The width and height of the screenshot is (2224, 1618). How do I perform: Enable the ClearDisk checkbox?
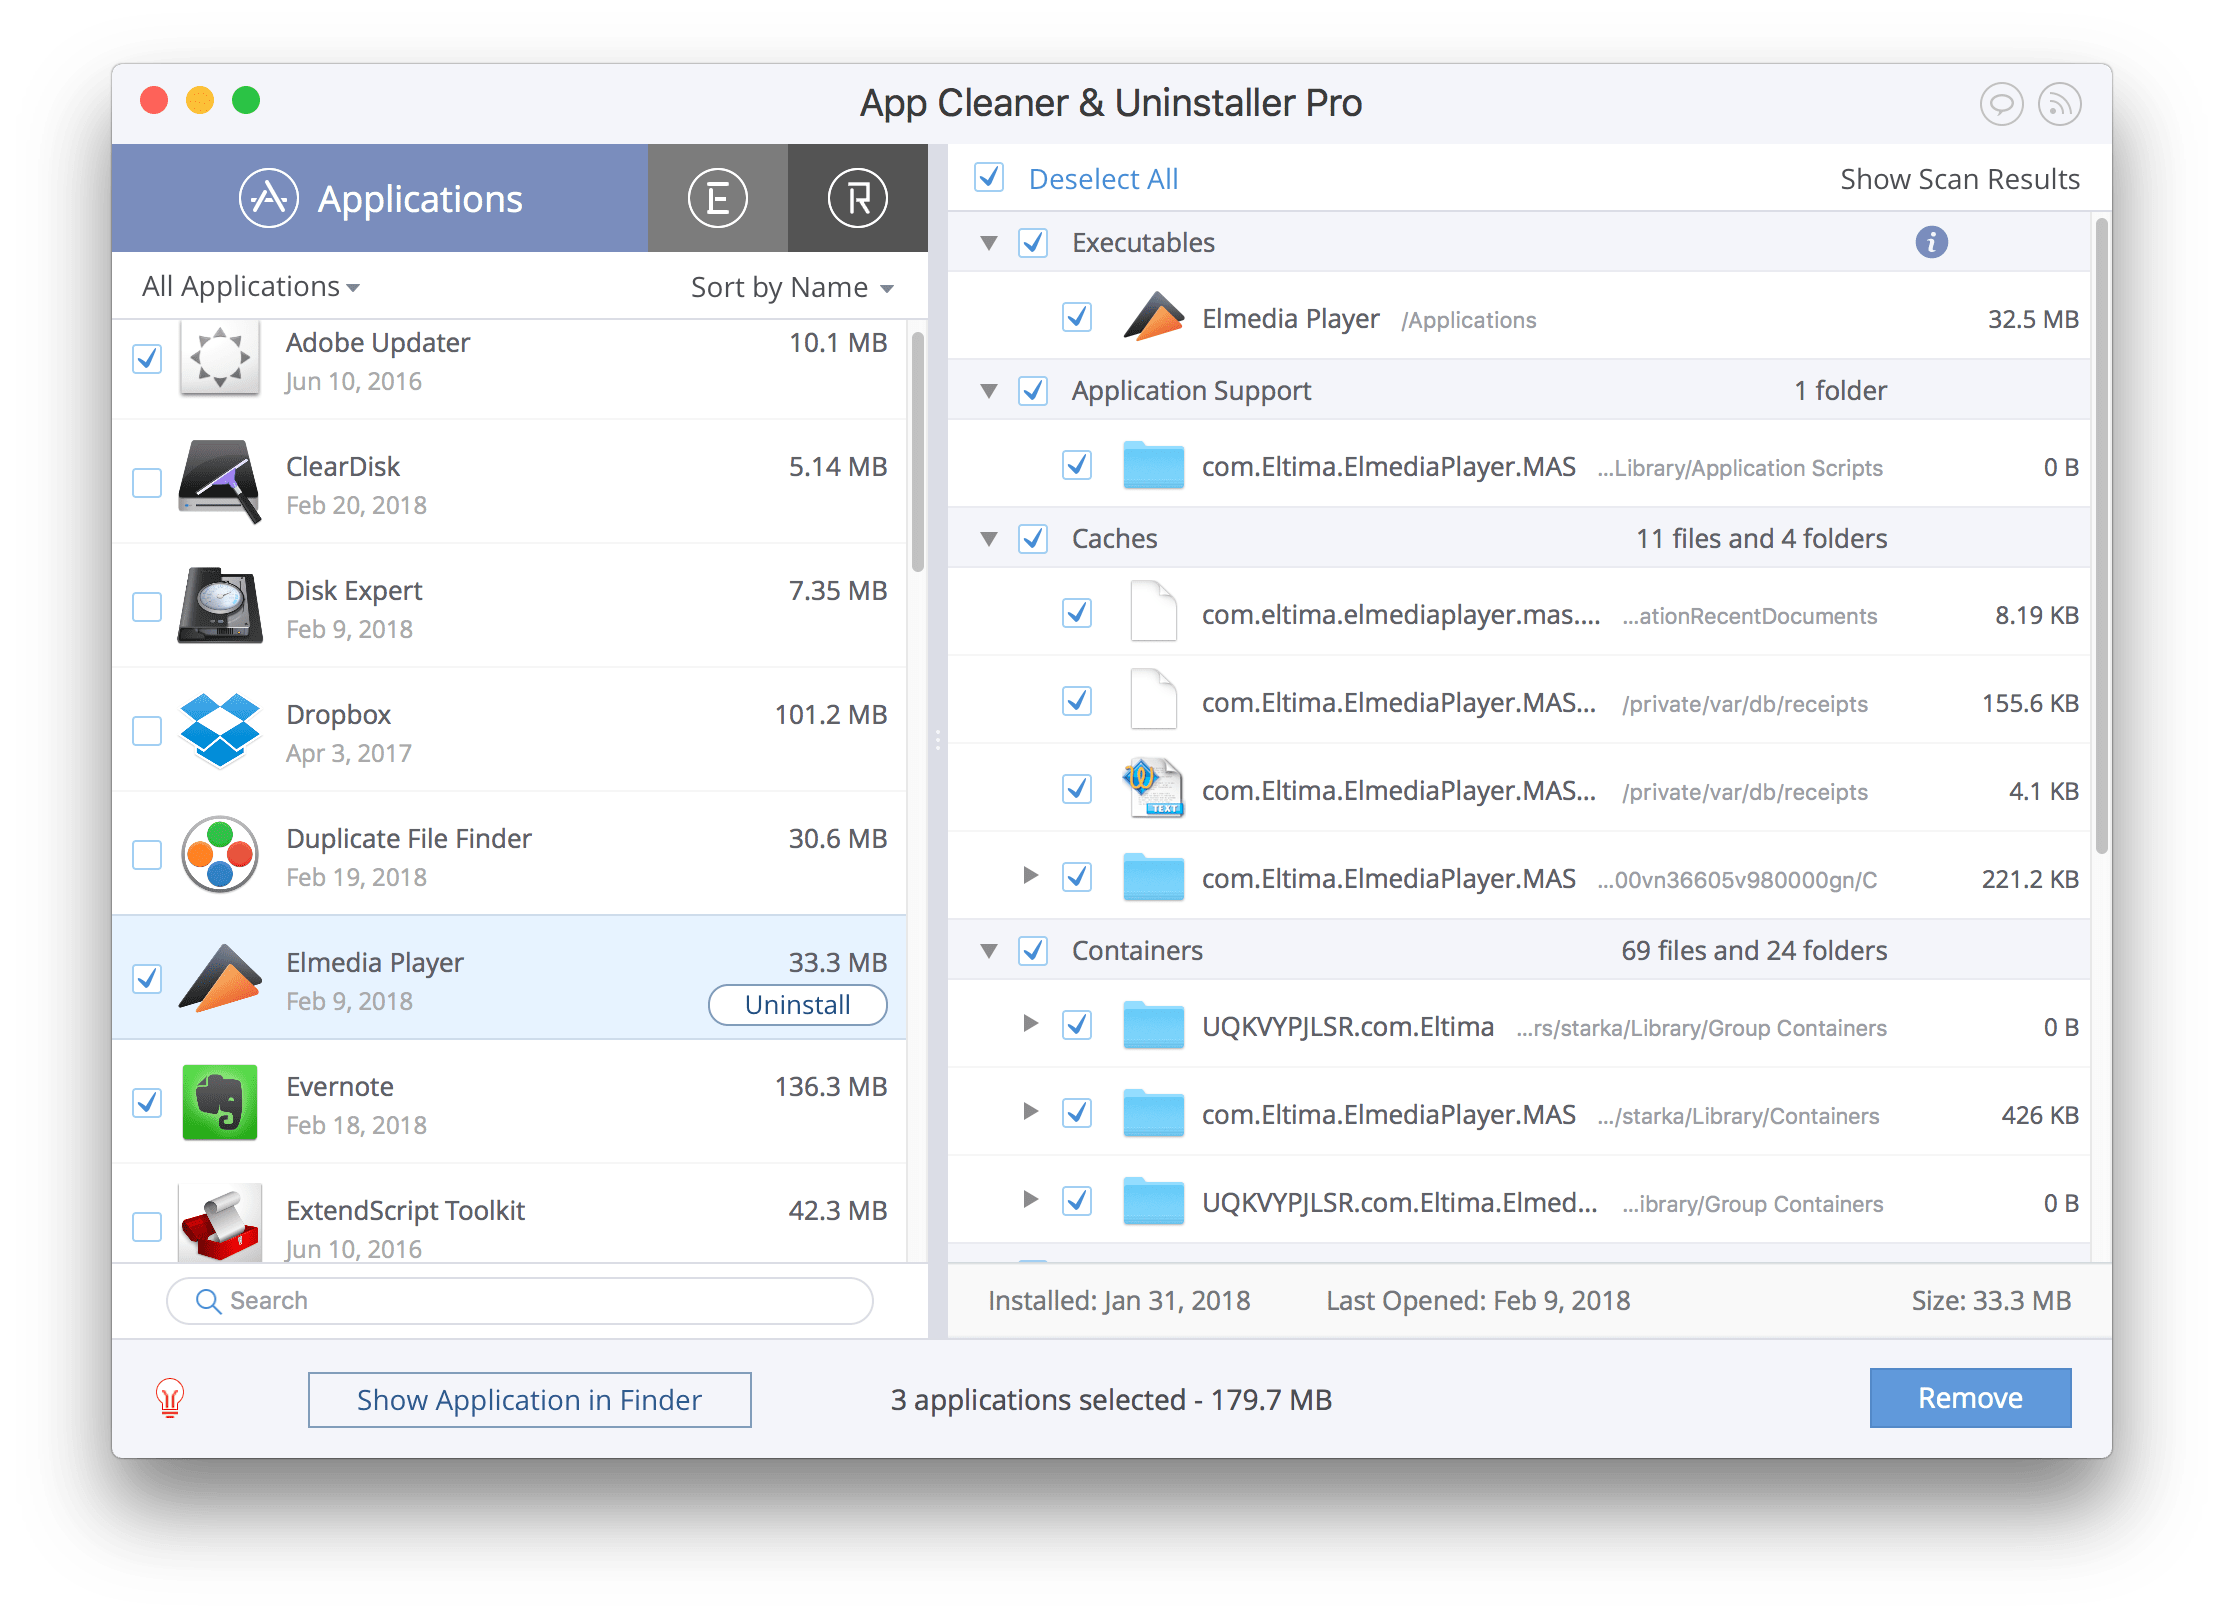(x=147, y=483)
